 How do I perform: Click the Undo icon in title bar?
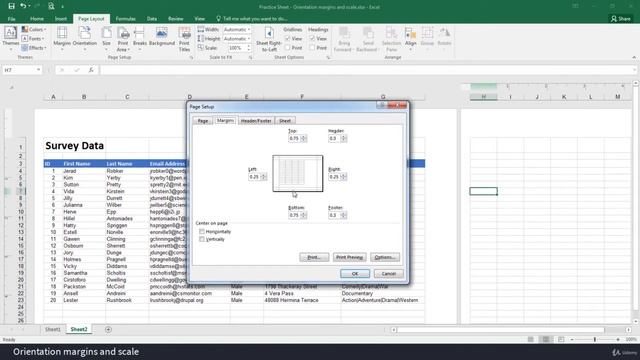23,6
